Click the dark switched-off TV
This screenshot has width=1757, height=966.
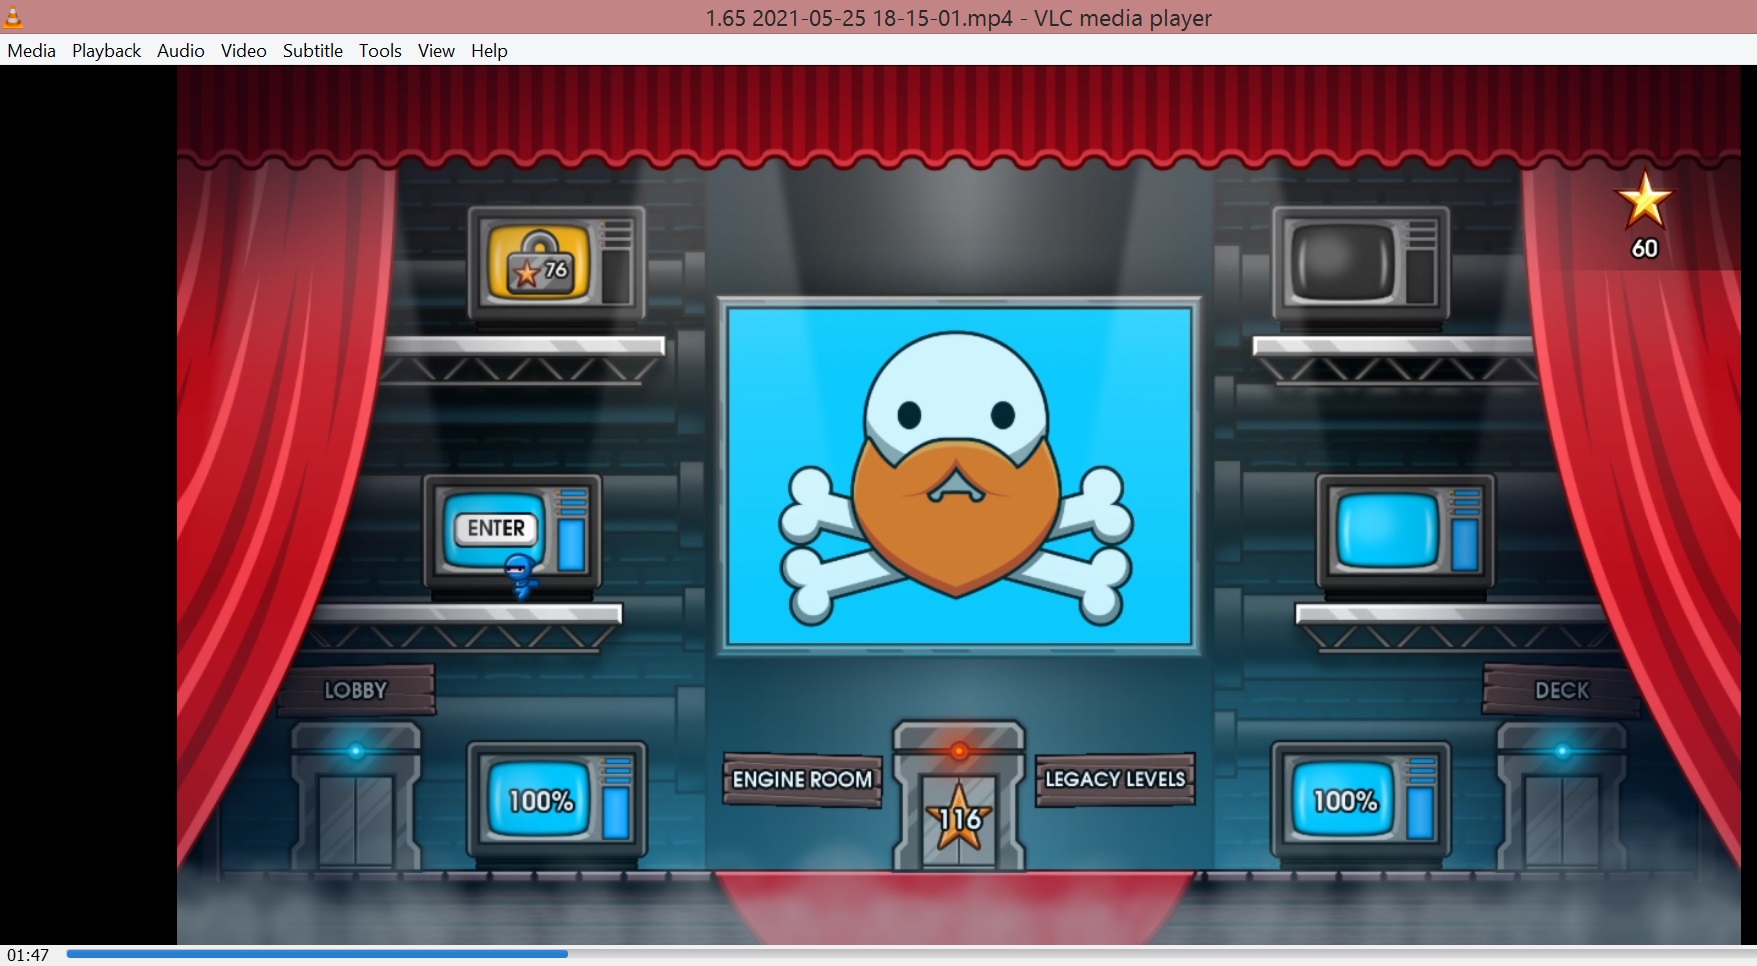(1361, 264)
